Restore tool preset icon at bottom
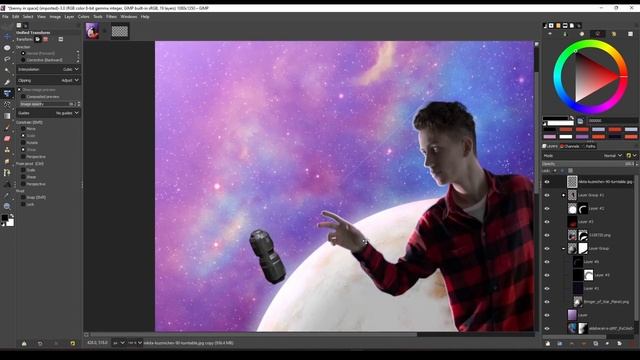The width and height of the screenshot is (640, 360). click(x=40, y=344)
